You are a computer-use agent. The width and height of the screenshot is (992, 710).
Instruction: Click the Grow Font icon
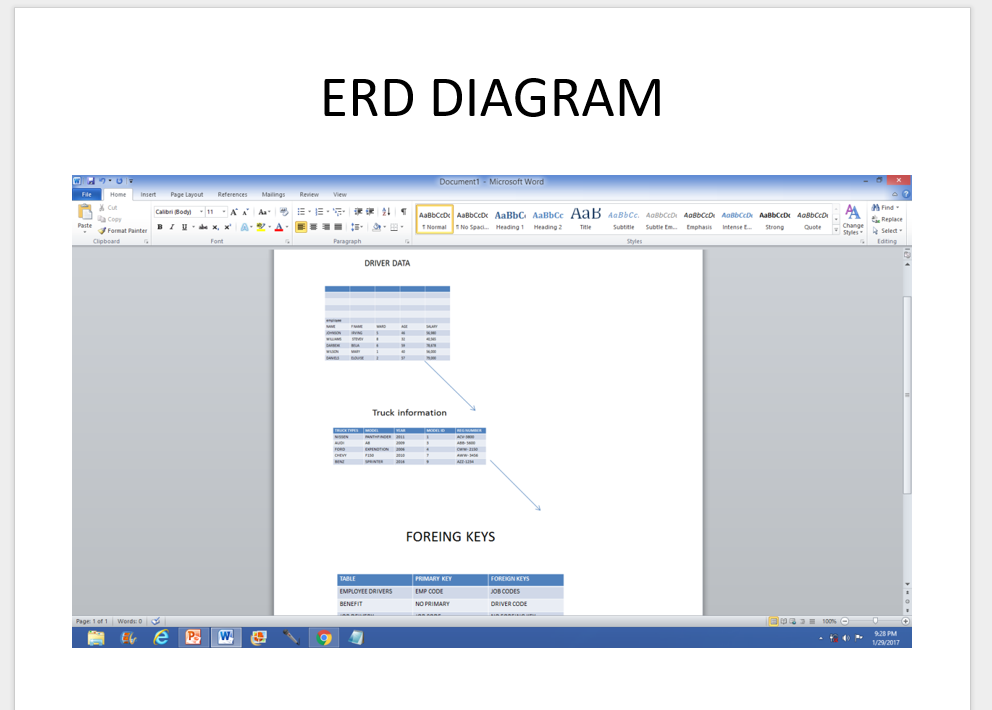(x=234, y=212)
